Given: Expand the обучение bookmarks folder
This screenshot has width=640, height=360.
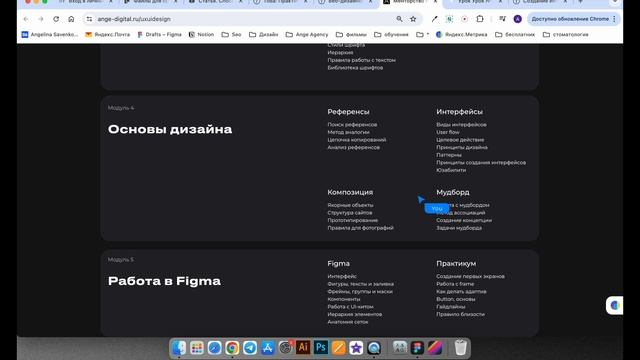Looking at the screenshot, I should [x=391, y=35].
